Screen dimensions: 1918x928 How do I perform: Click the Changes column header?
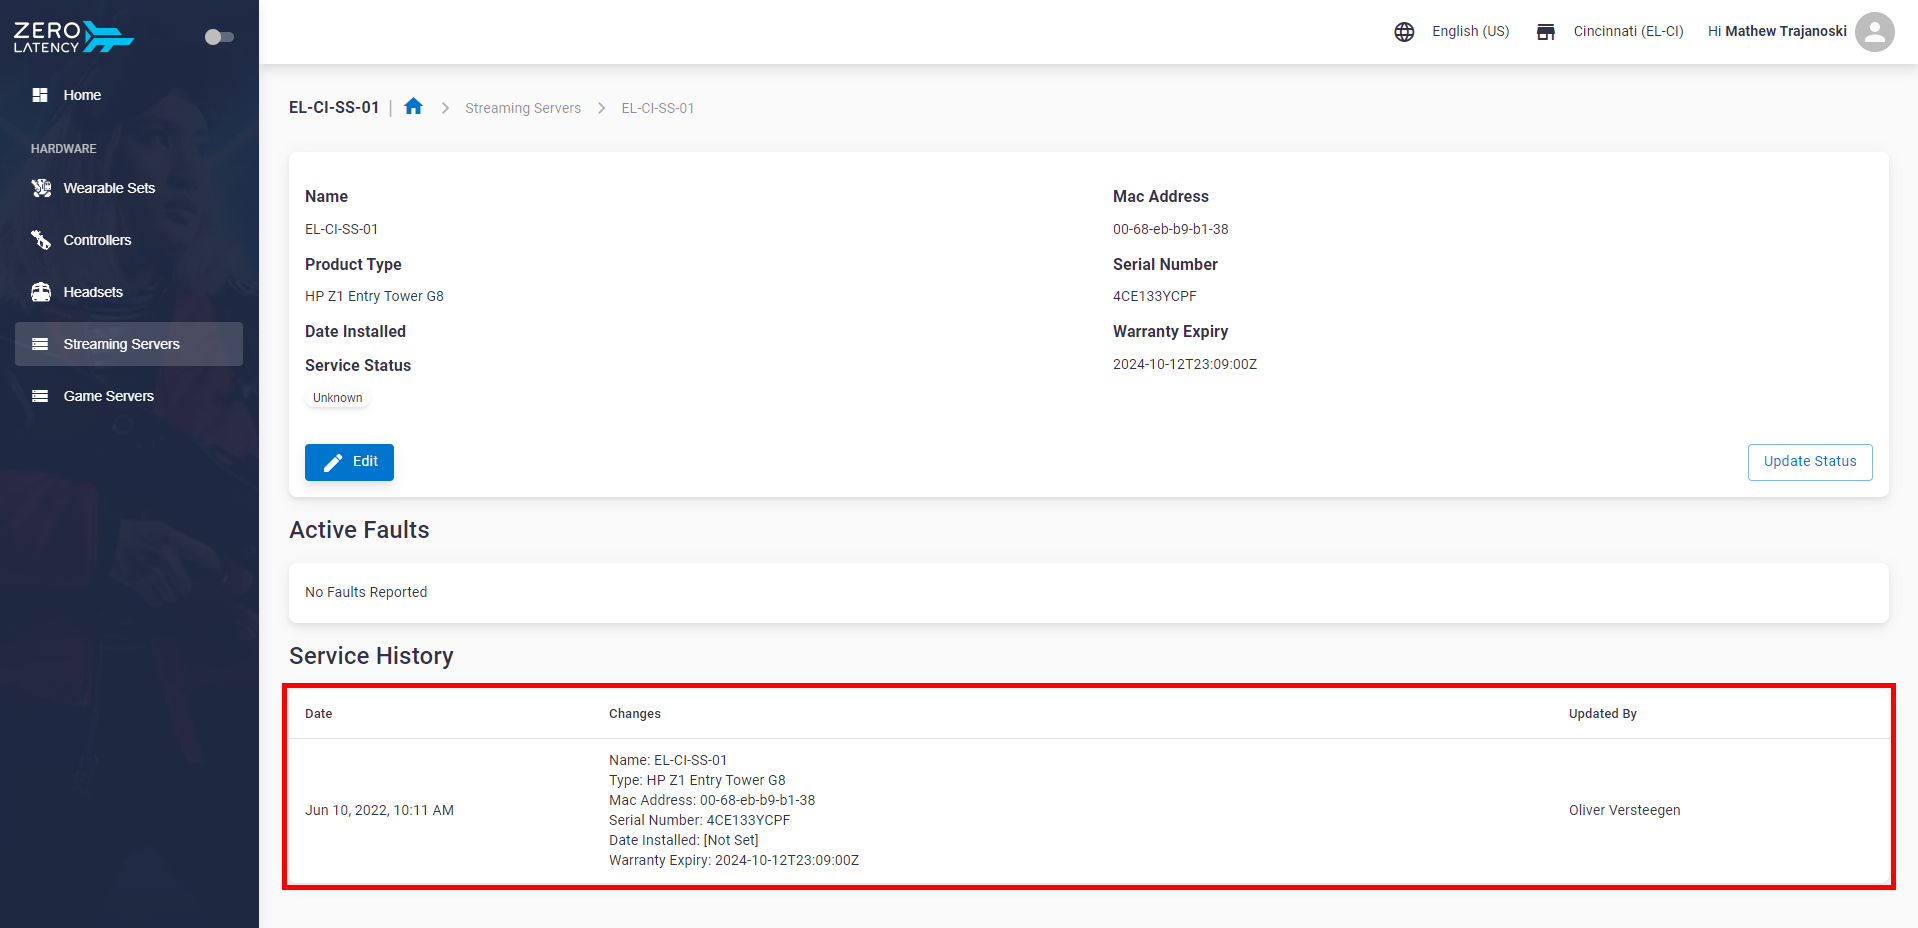click(635, 714)
